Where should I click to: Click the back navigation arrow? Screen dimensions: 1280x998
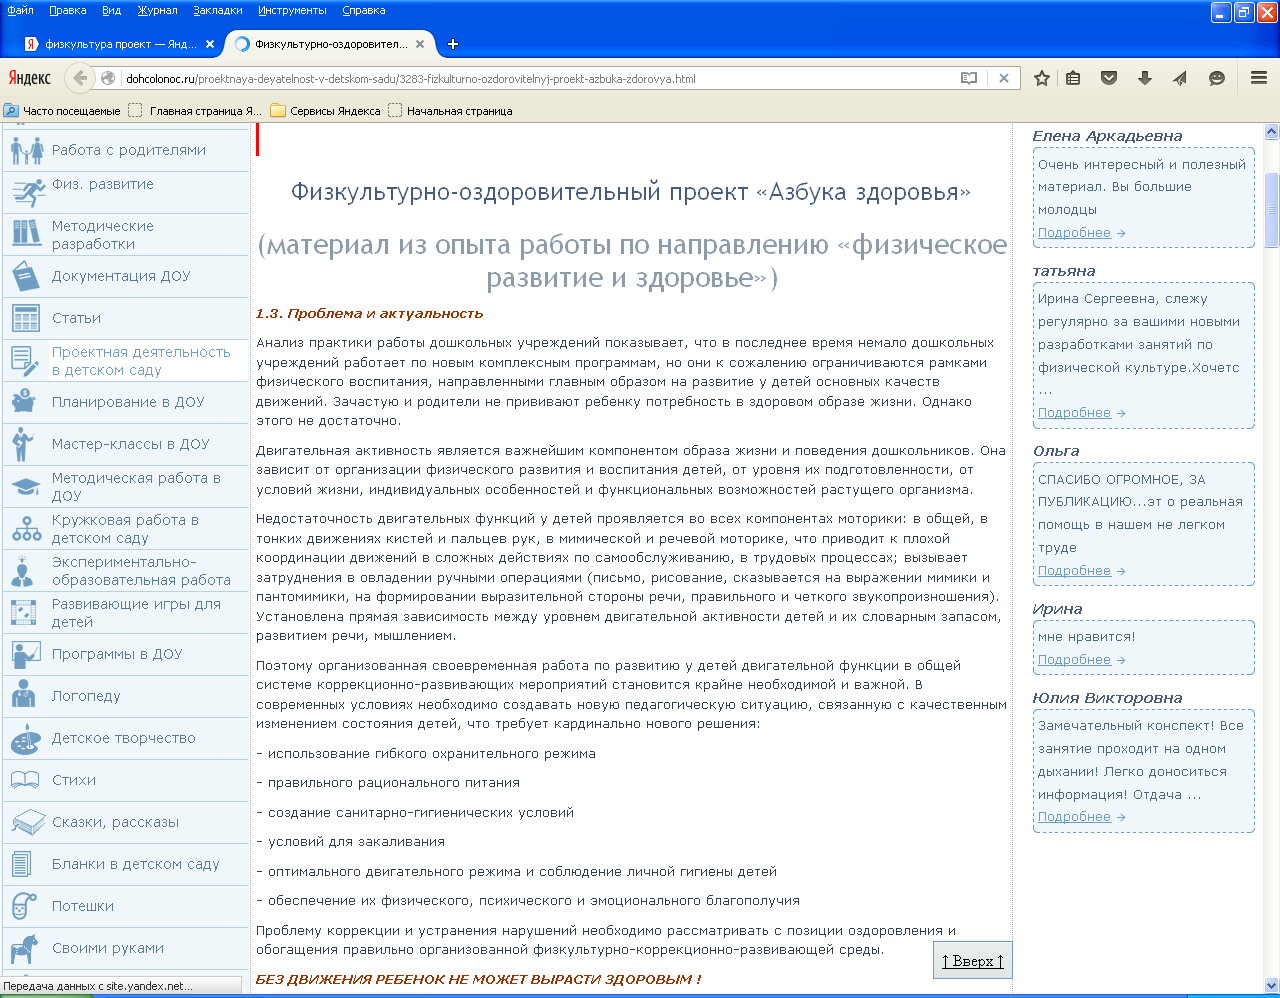80,78
